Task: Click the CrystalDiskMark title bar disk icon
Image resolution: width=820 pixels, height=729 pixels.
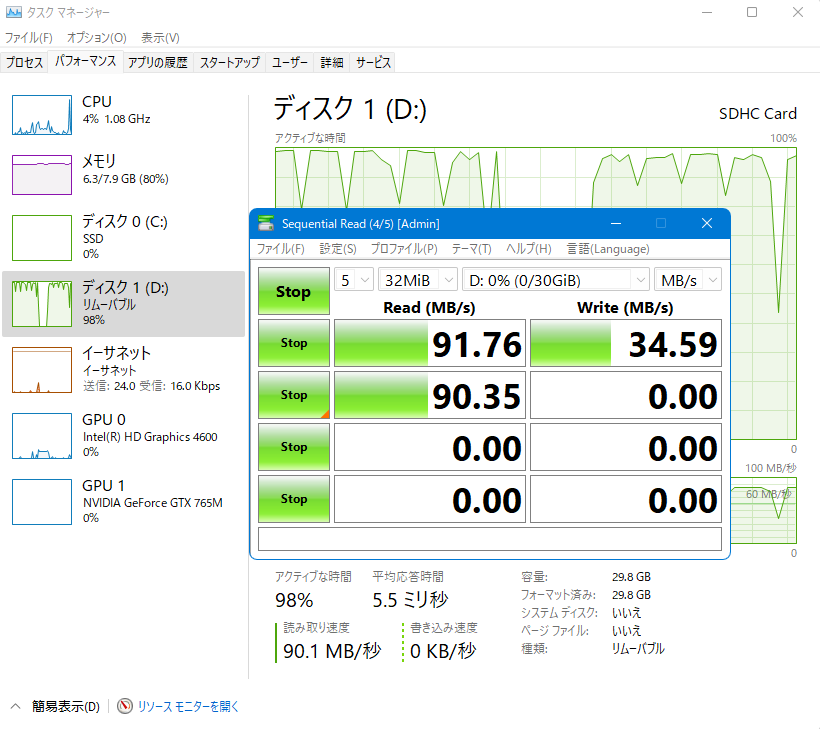Action: pyautogui.click(x=266, y=223)
